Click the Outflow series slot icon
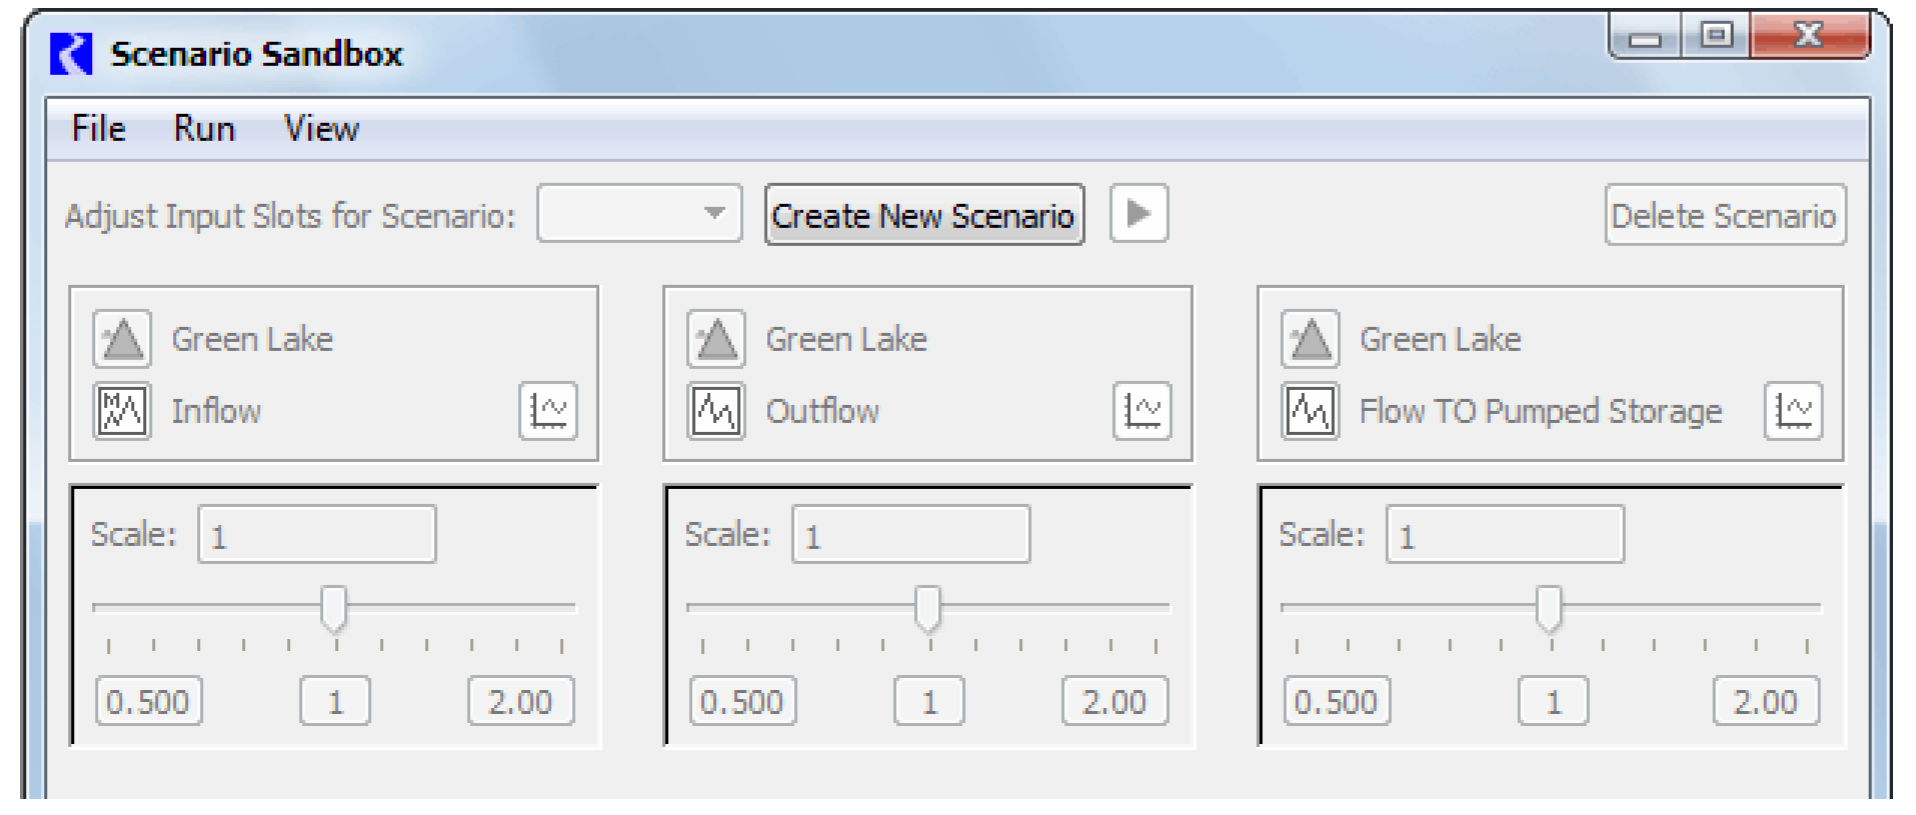Viewport: 1916px width, 815px height. point(716,411)
